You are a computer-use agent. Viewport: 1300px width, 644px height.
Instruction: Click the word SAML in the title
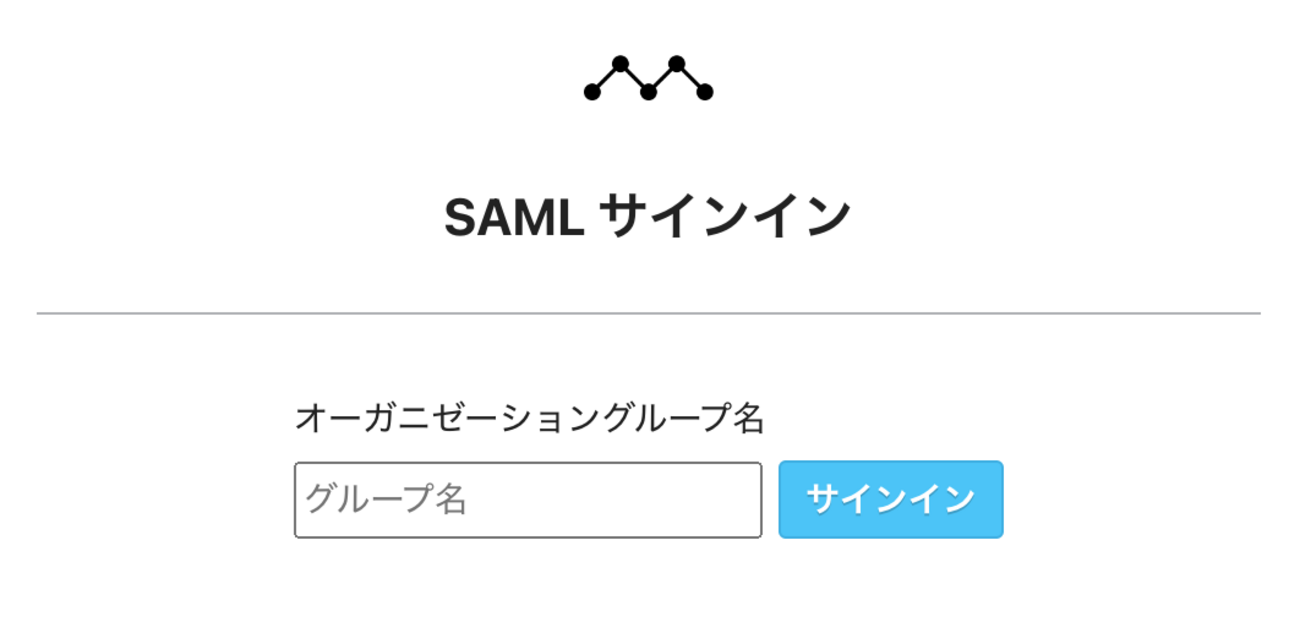(514, 217)
